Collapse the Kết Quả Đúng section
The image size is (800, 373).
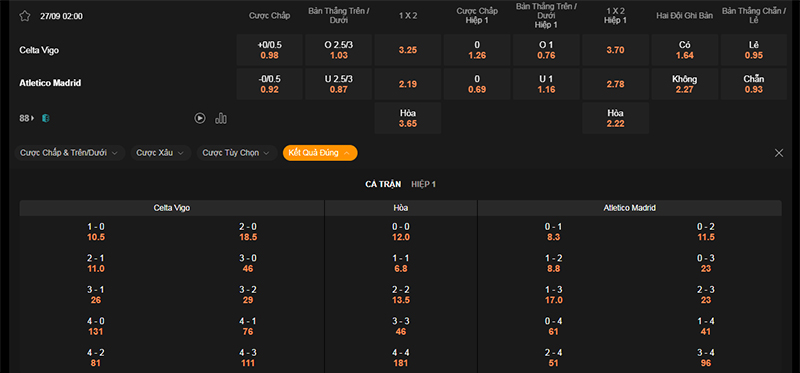click(x=320, y=153)
